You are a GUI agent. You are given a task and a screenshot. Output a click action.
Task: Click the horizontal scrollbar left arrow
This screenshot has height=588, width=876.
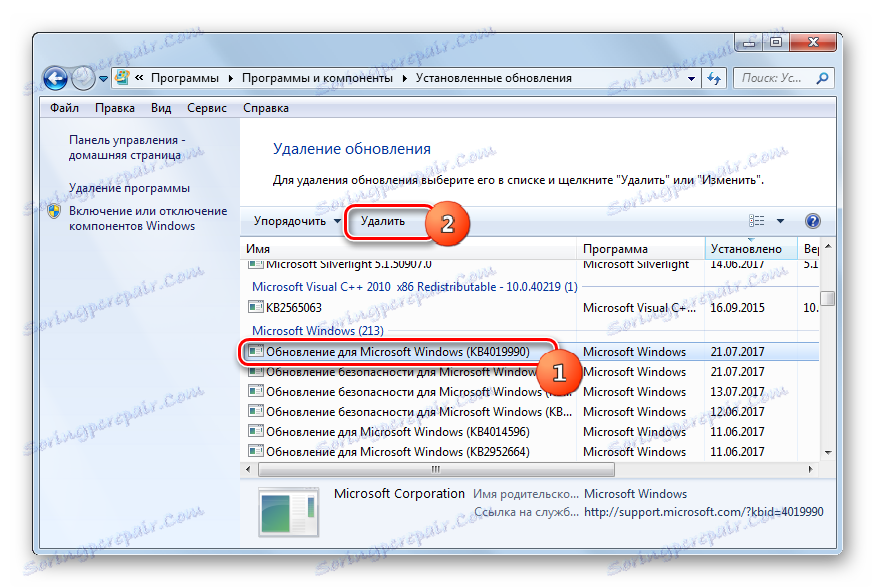(x=248, y=470)
